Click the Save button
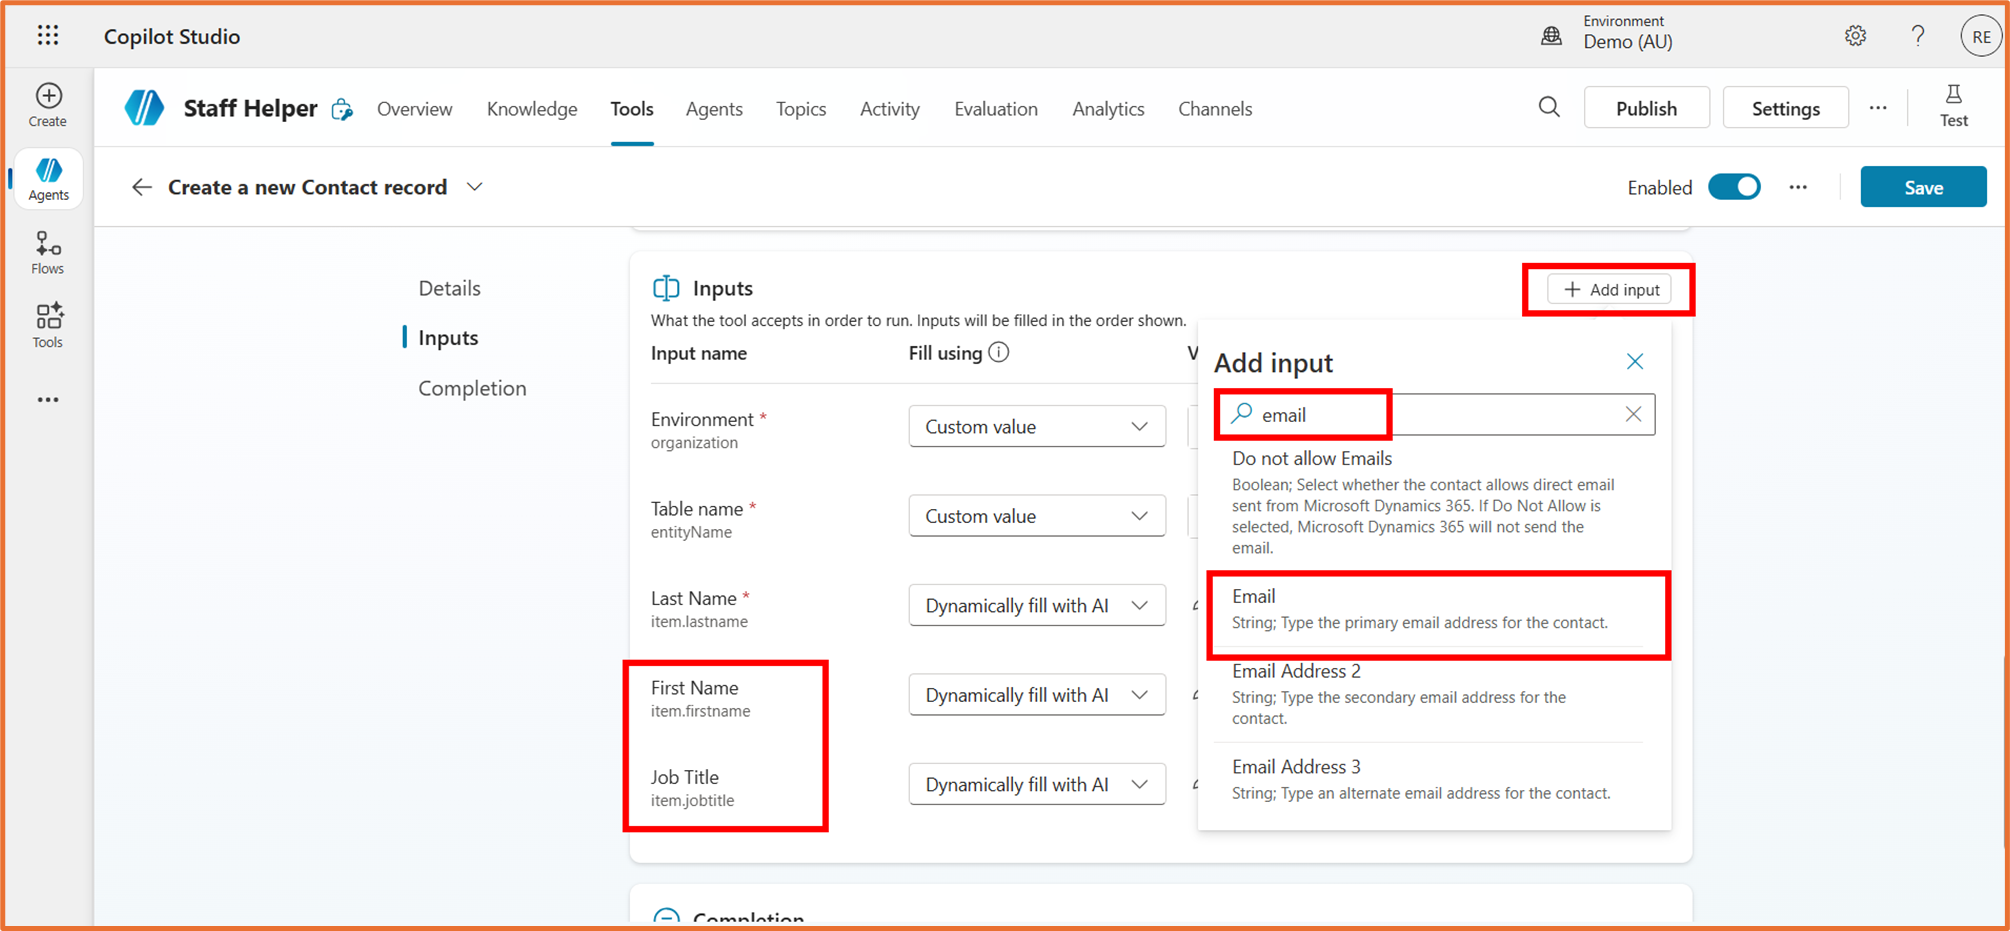Image resolution: width=2010 pixels, height=931 pixels. click(1922, 187)
